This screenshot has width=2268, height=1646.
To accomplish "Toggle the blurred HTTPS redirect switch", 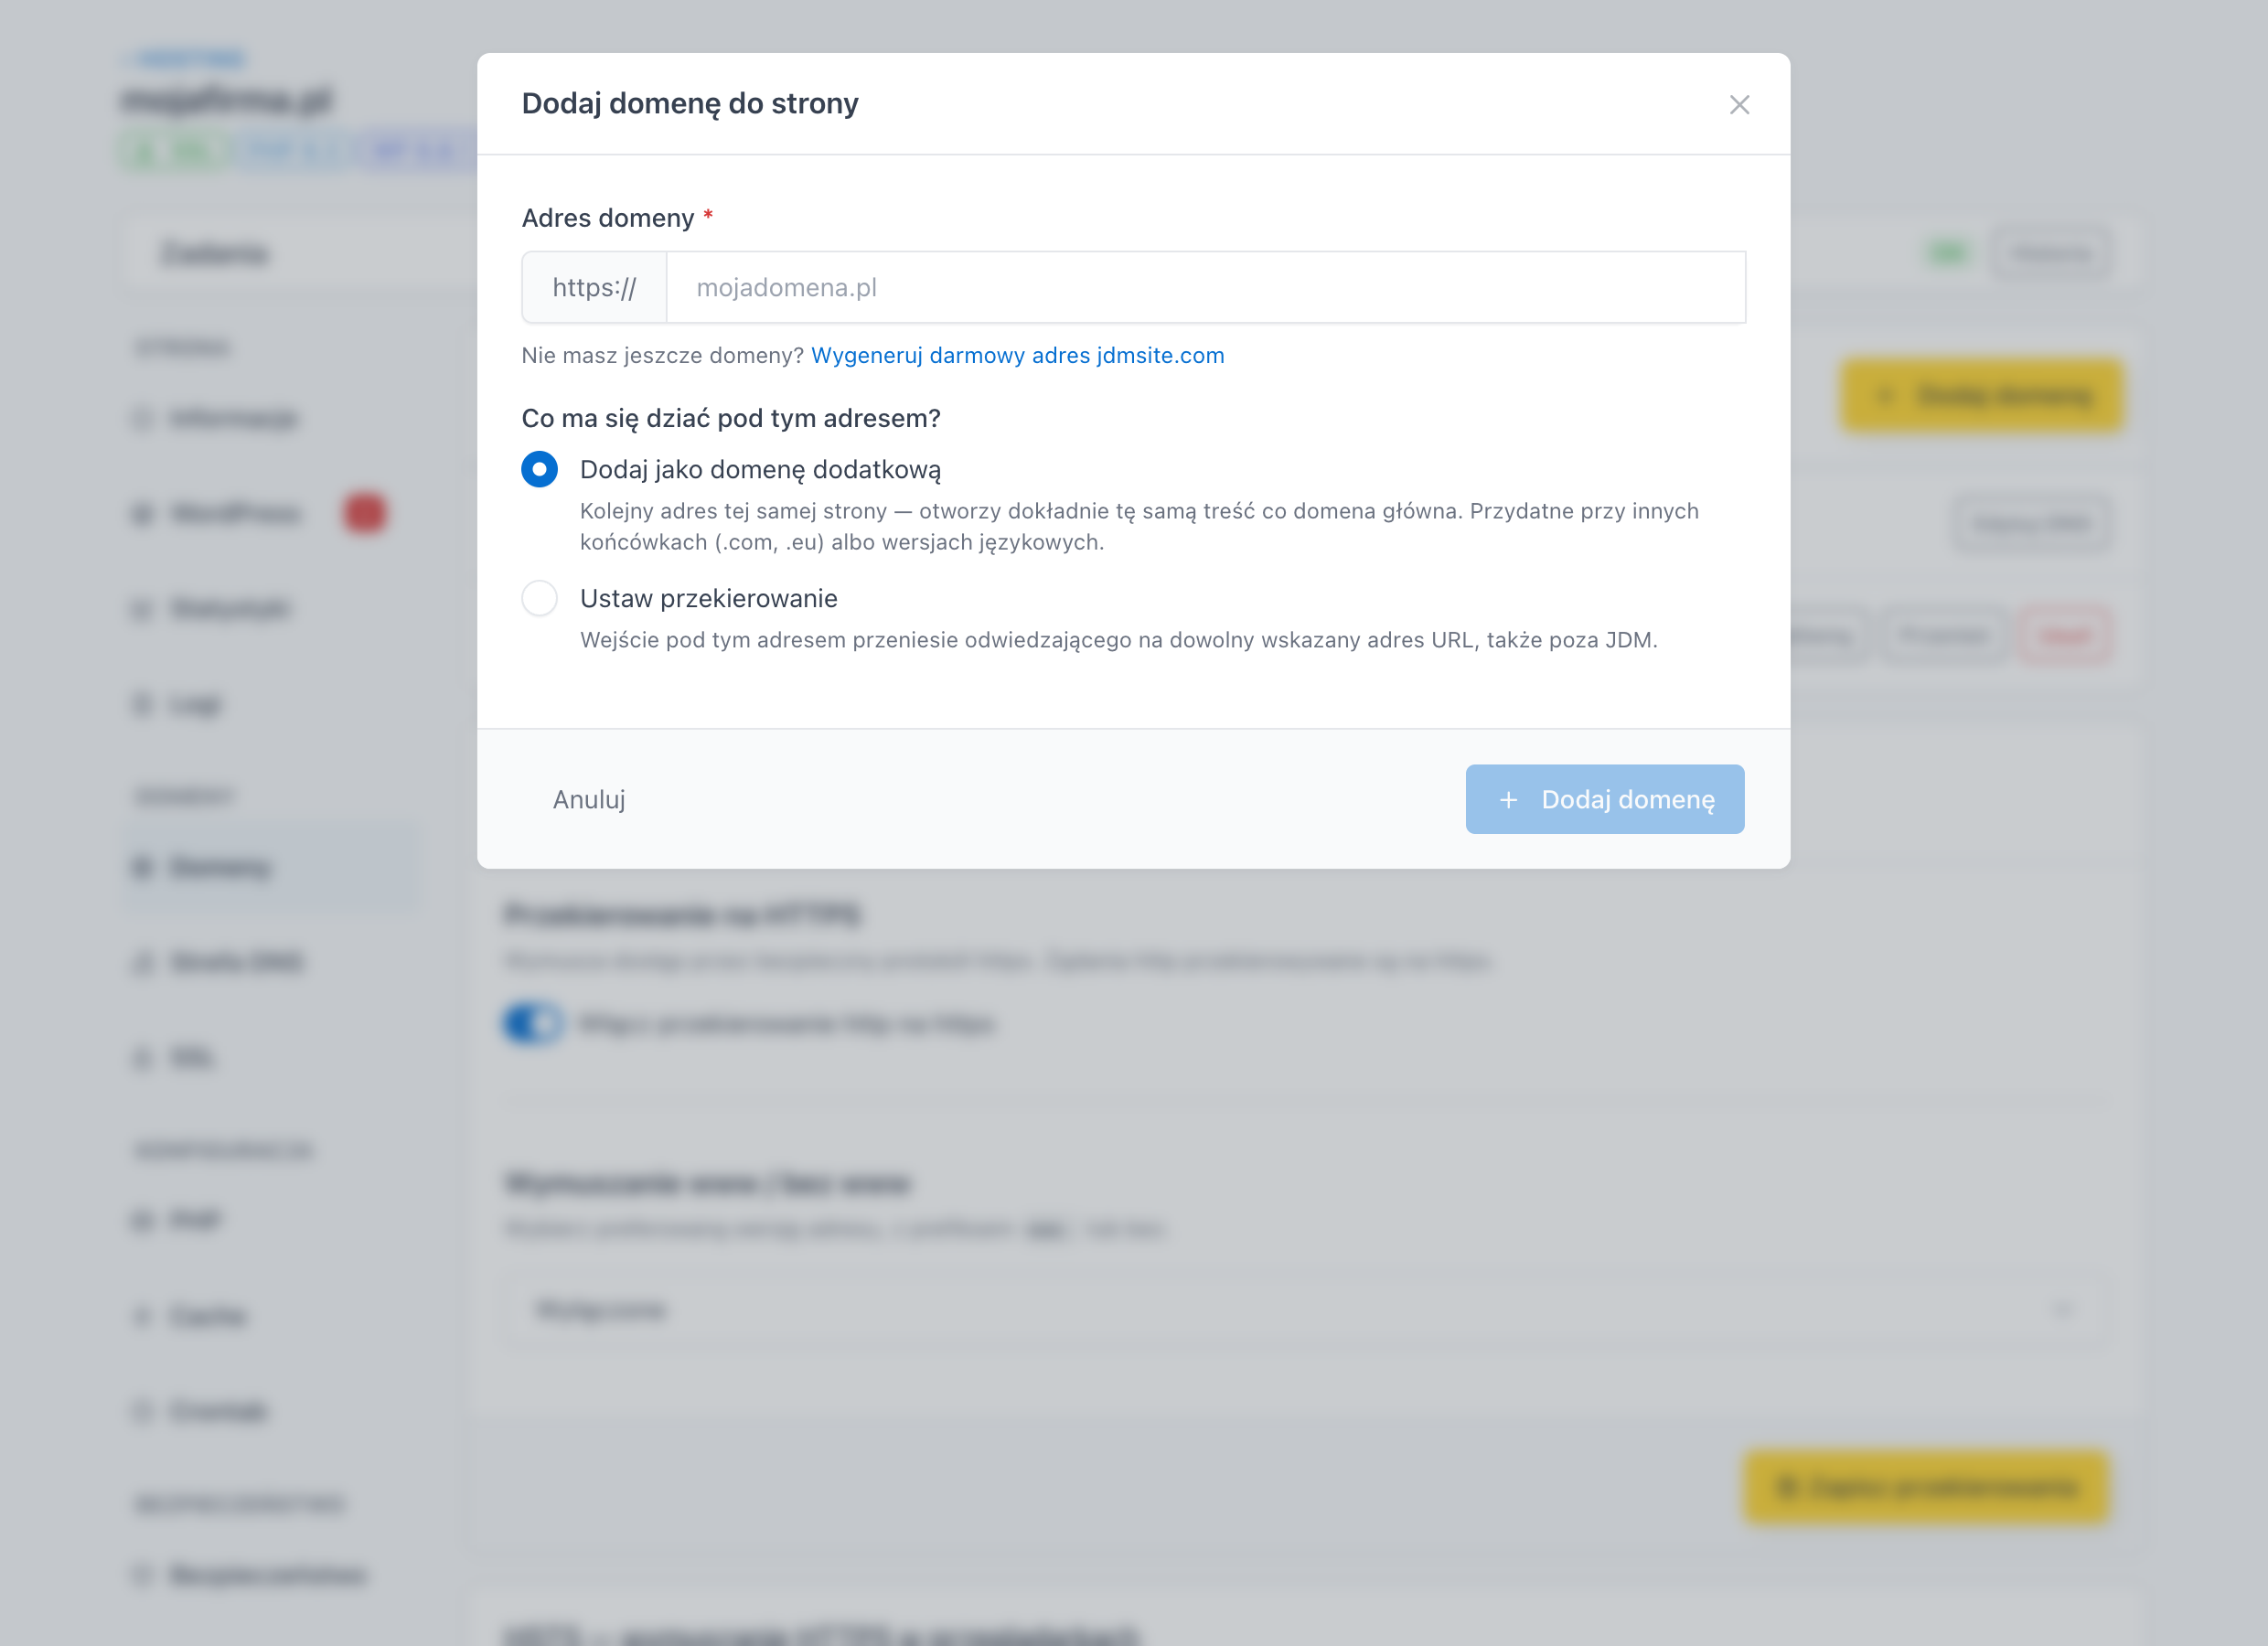I will click(x=532, y=1023).
